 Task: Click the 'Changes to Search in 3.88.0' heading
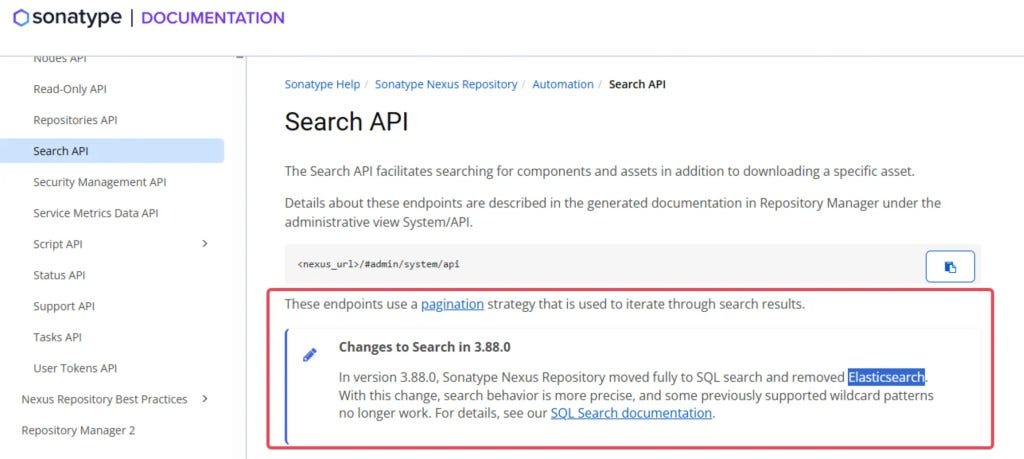pos(424,347)
